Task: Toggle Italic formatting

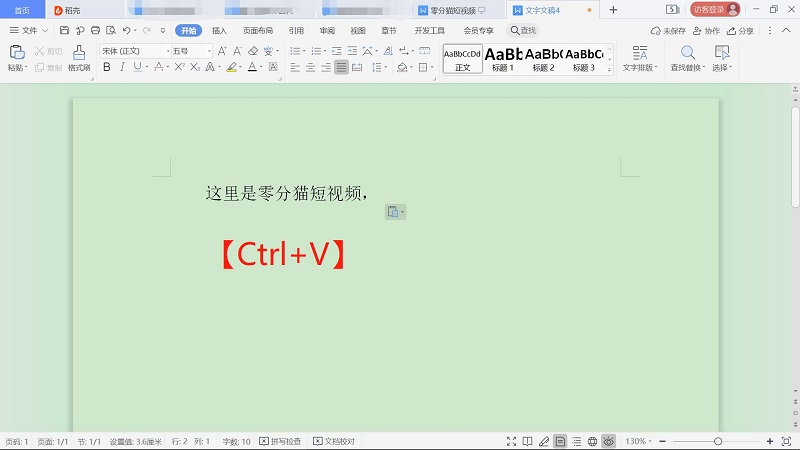Action: point(123,67)
